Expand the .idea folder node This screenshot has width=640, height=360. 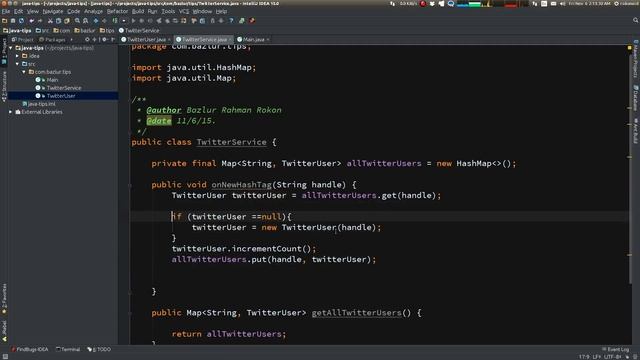point(18,56)
